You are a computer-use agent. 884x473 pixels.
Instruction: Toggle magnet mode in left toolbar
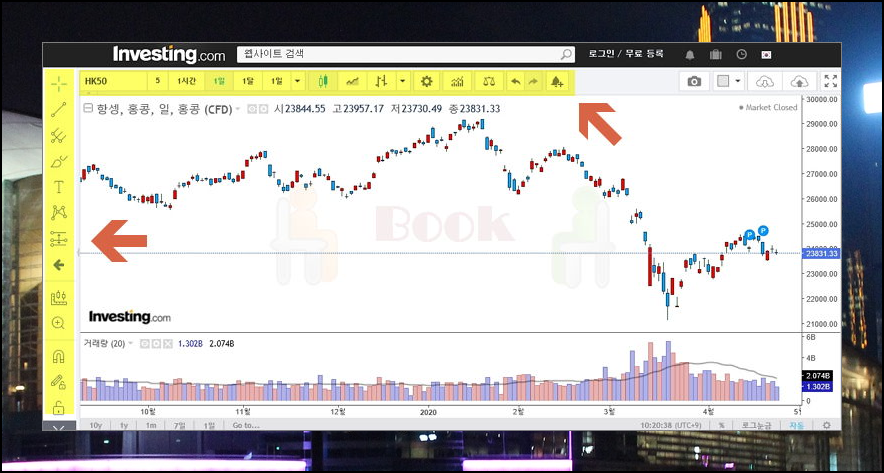pos(59,356)
